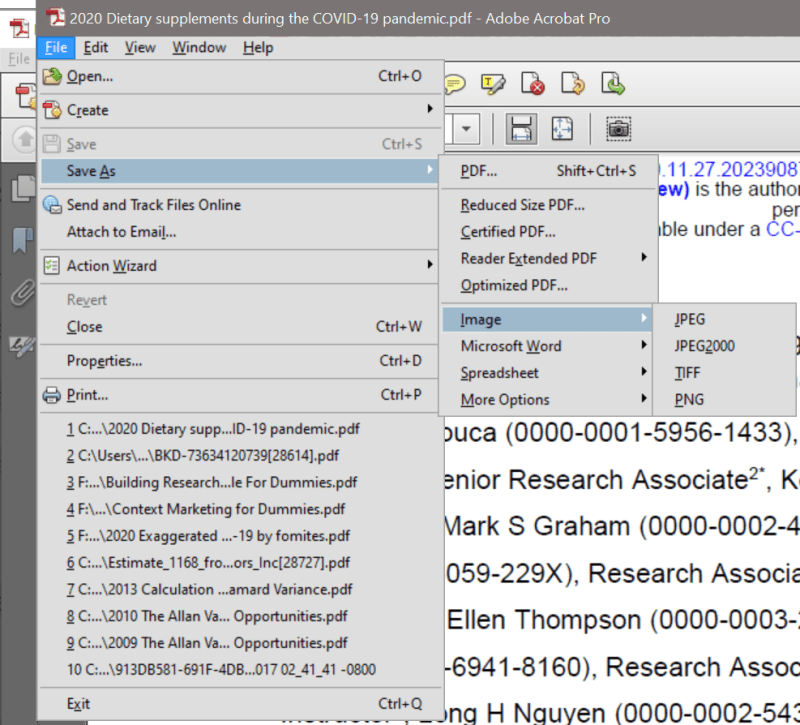
Task: Open recent Context Marketing for Dummies pdf
Action: tap(239, 509)
